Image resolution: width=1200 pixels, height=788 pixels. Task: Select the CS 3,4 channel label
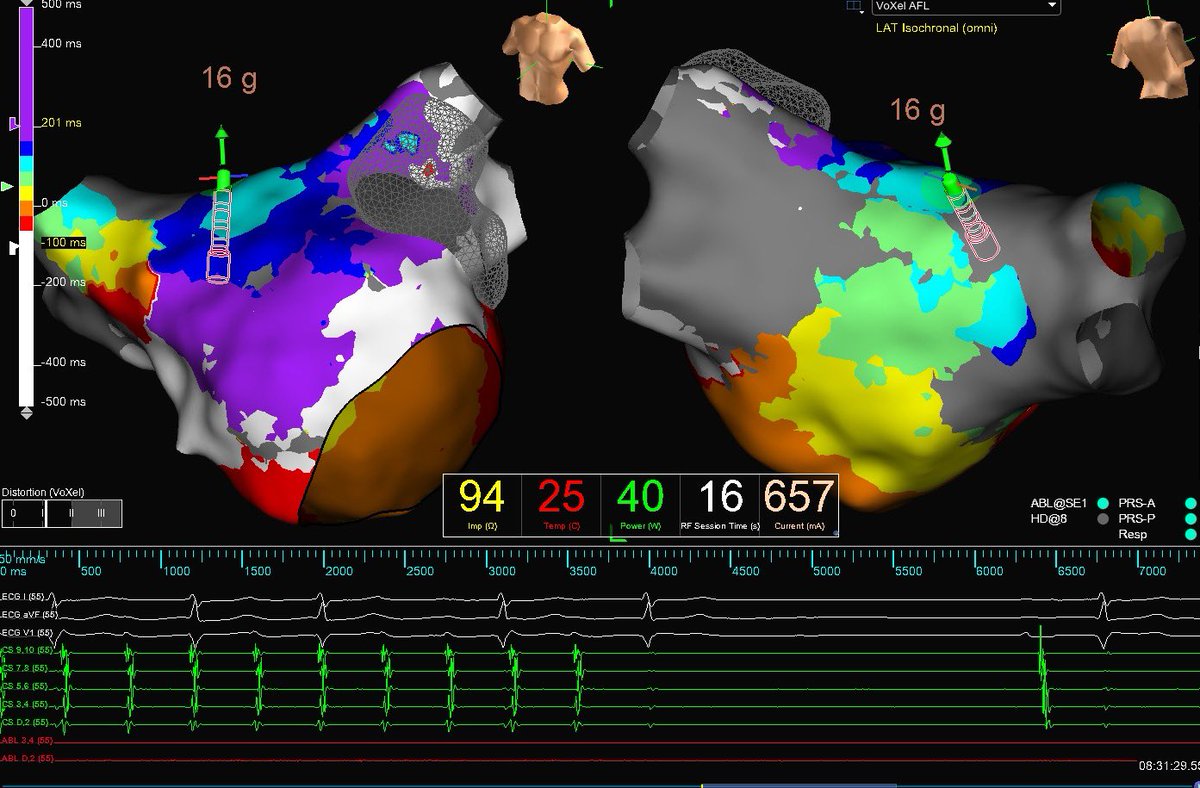[26, 704]
